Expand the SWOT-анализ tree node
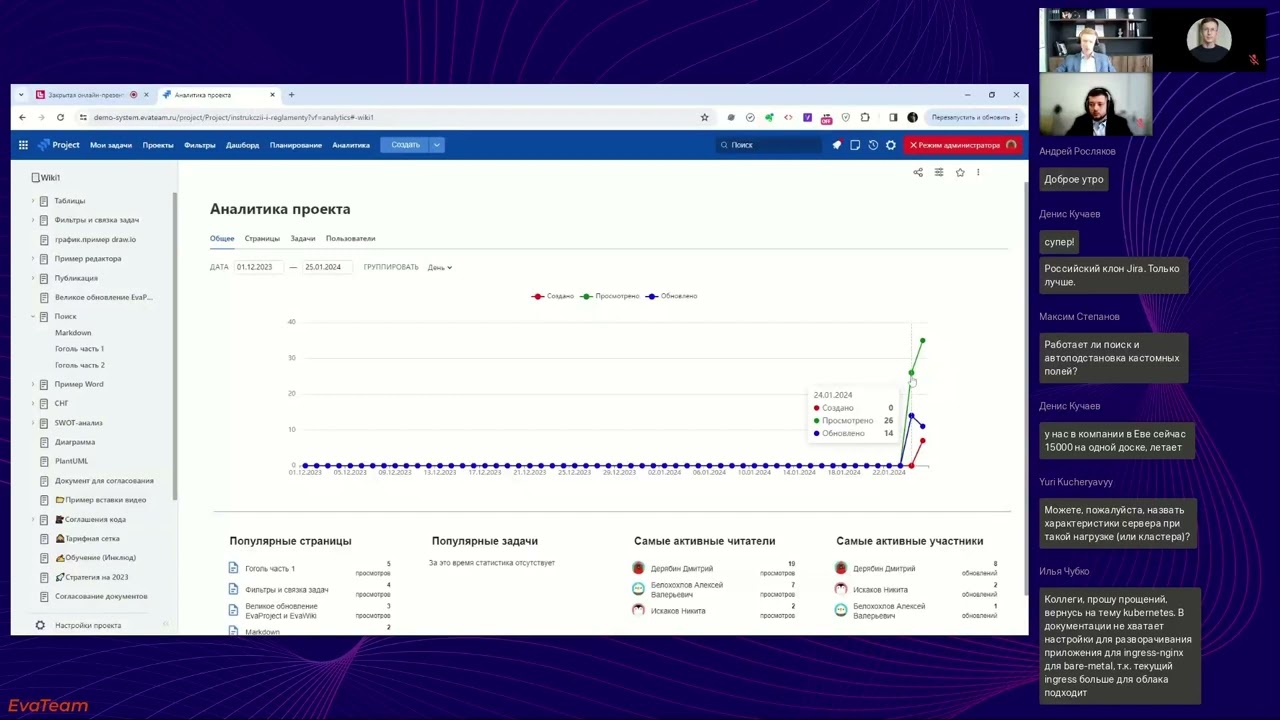Image resolution: width=1280 pixels, height=720 pixels. pos(32,423)
